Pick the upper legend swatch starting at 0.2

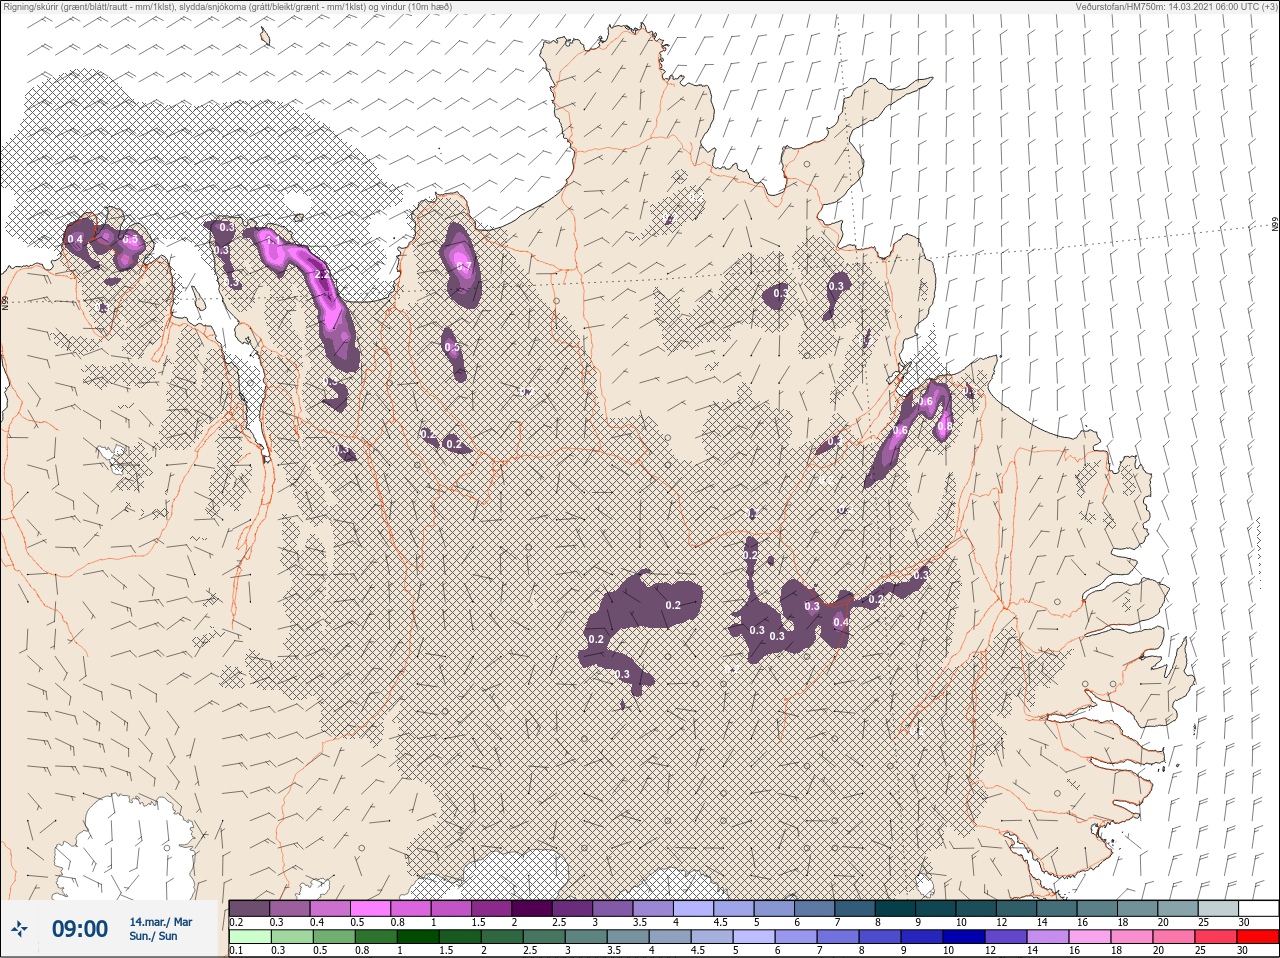pos(249,908)
